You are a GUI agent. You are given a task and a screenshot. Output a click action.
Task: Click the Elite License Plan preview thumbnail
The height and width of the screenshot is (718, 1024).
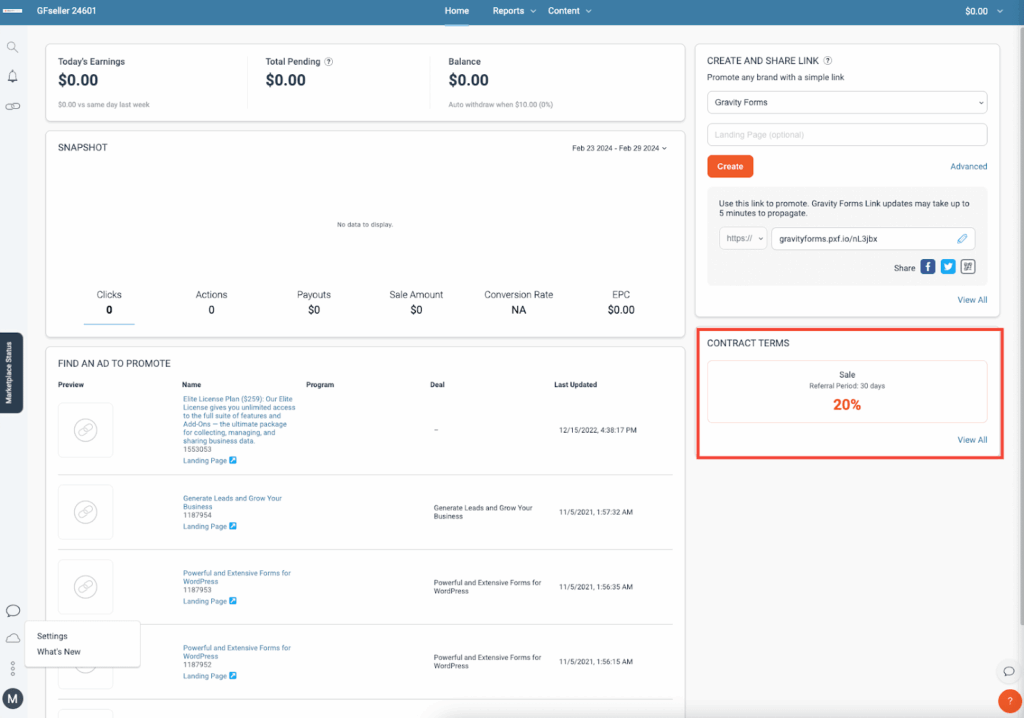(86, 430)
